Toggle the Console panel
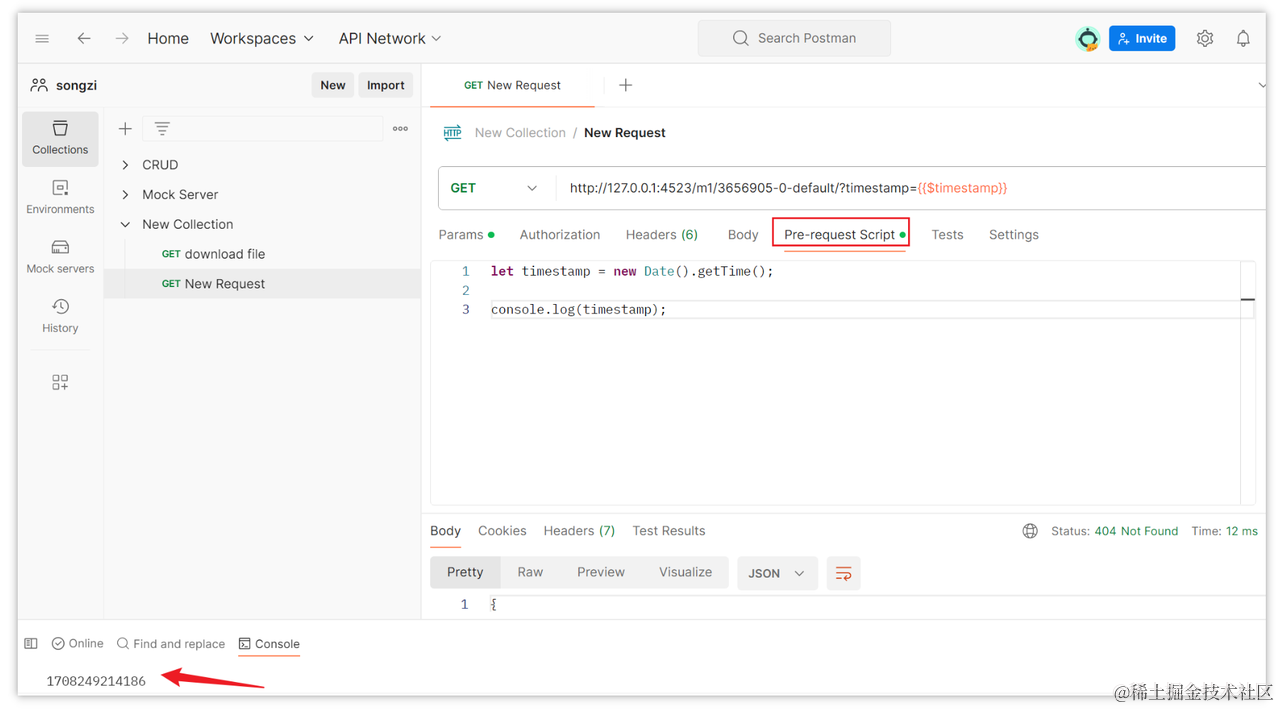This screenshot has height=709, width=1280. pyautogui.click(x=269, y=644)
